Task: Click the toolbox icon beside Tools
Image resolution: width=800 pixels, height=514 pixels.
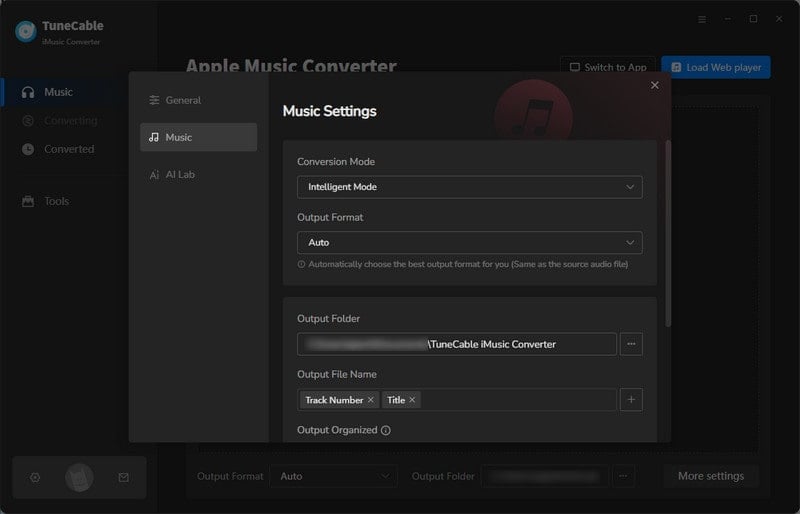Action: click(28, 202)
